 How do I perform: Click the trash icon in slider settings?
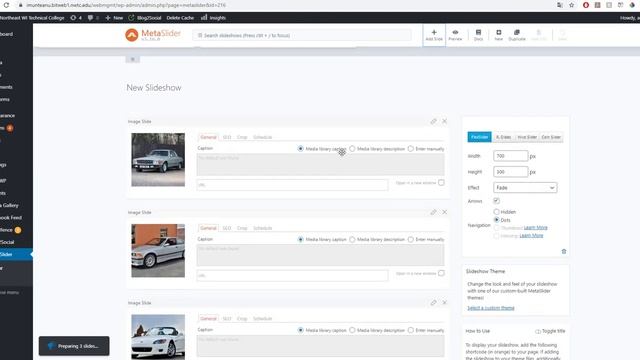point(564,251)
